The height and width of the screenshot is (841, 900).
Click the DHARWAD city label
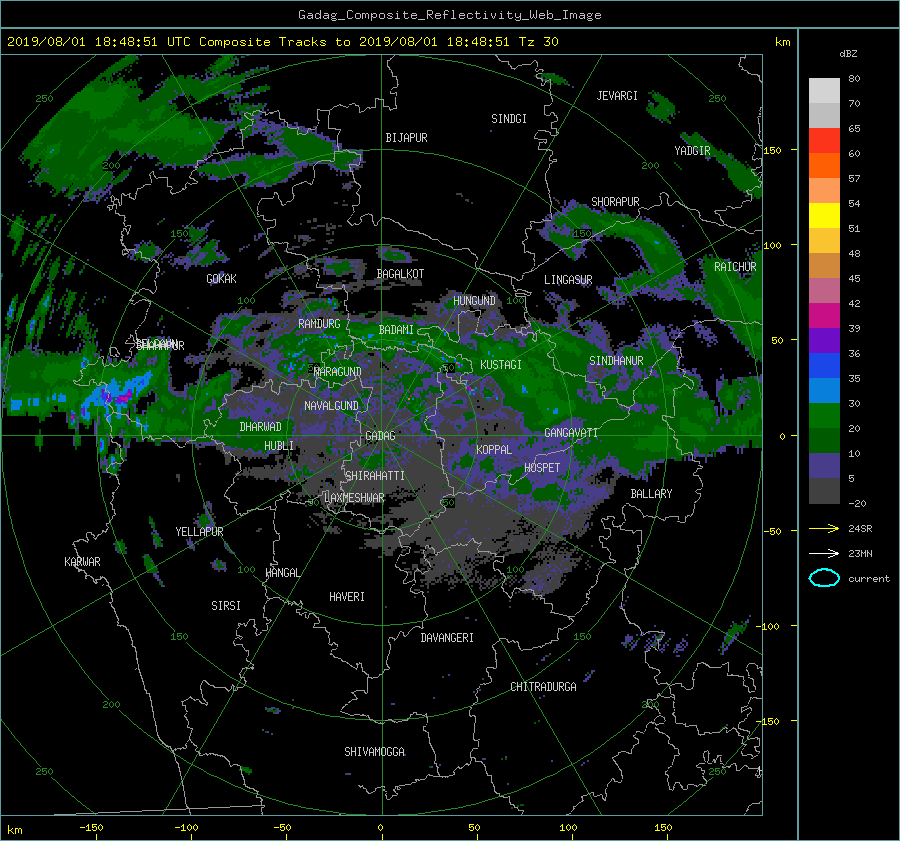coord(261,427)
